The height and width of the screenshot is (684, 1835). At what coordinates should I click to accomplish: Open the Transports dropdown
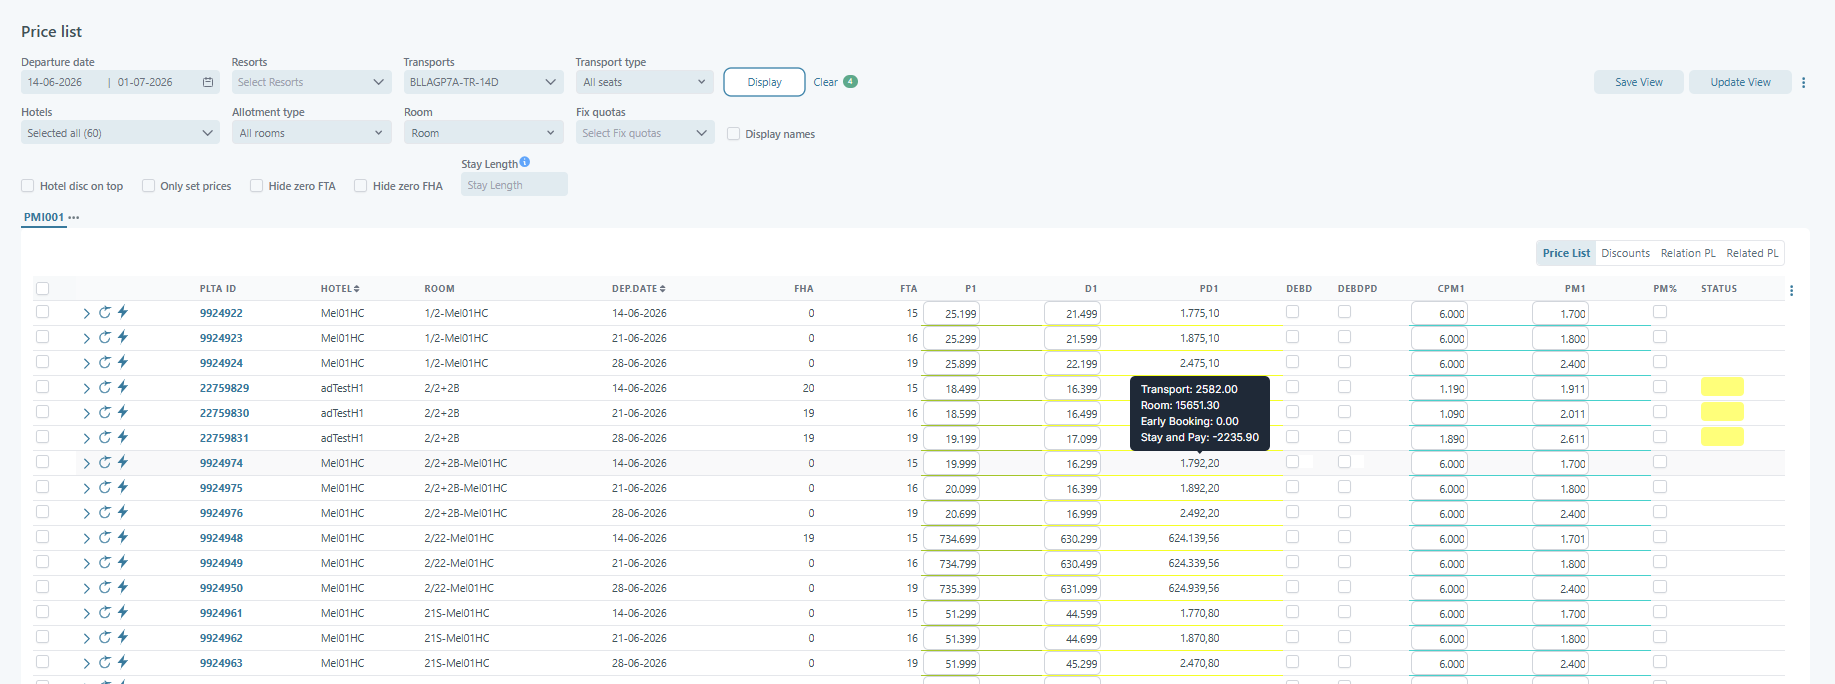[x=482, y=82]
